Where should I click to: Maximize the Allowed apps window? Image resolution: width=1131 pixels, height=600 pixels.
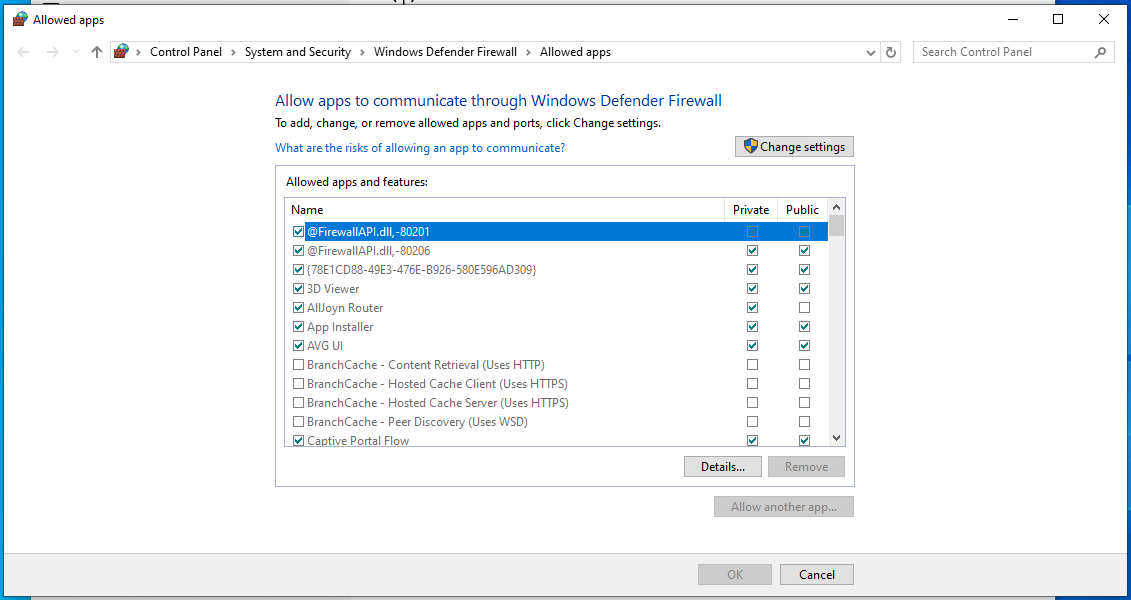[1058, 19]
